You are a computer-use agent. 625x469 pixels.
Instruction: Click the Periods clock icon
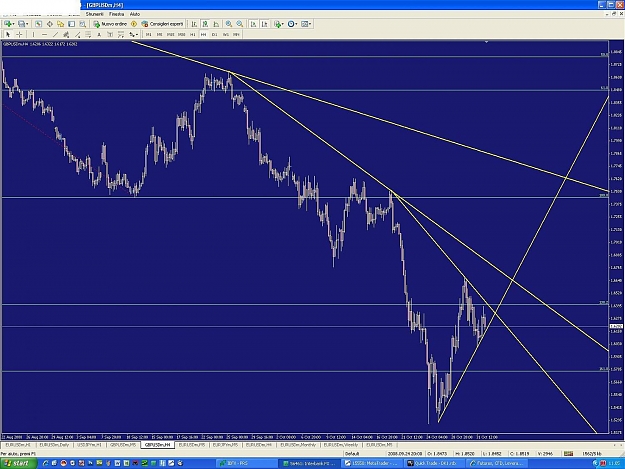coord(291,24)
